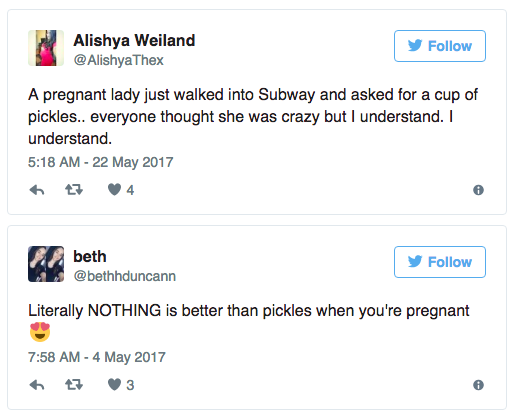Click the Subway pickles tweet text
This screenshot has width=518, height=419.
[253, 116]
